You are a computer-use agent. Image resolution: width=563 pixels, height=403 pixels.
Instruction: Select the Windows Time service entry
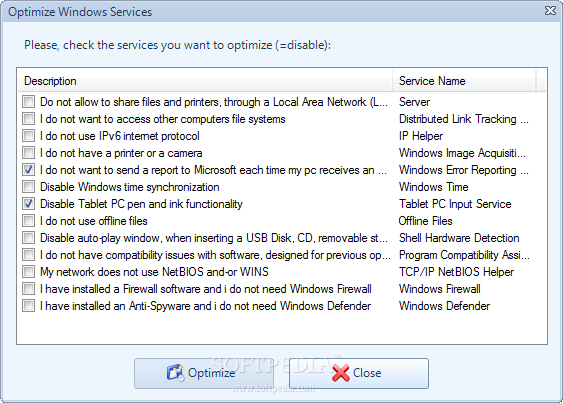[433, 187]
